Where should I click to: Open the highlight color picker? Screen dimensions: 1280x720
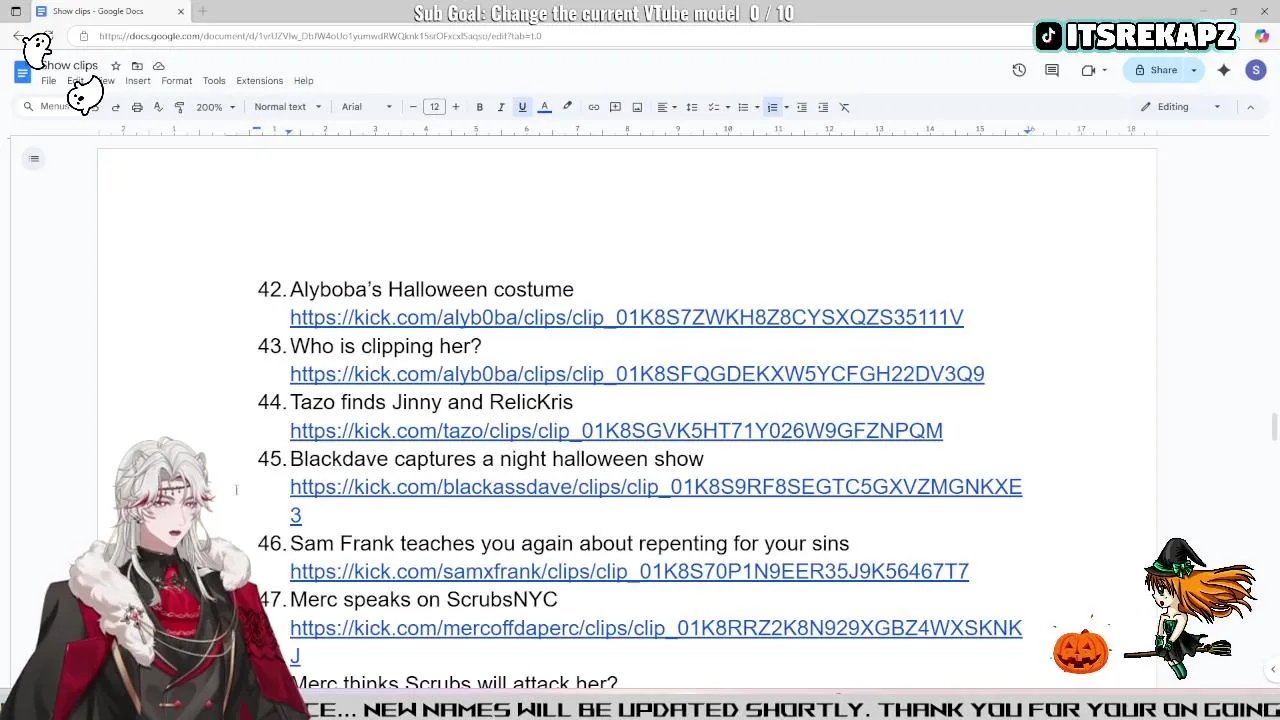567,107
